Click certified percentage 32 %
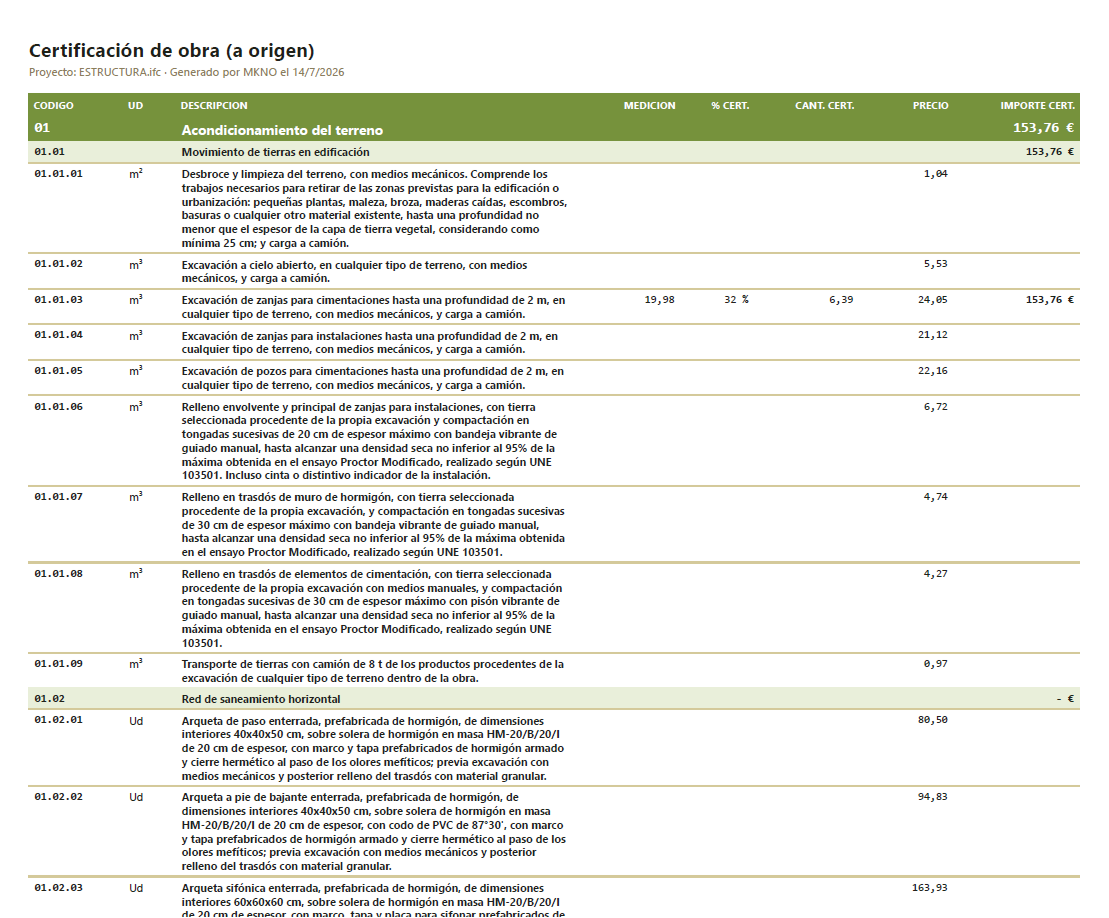The image size is (1109, 918). point(736,300)
